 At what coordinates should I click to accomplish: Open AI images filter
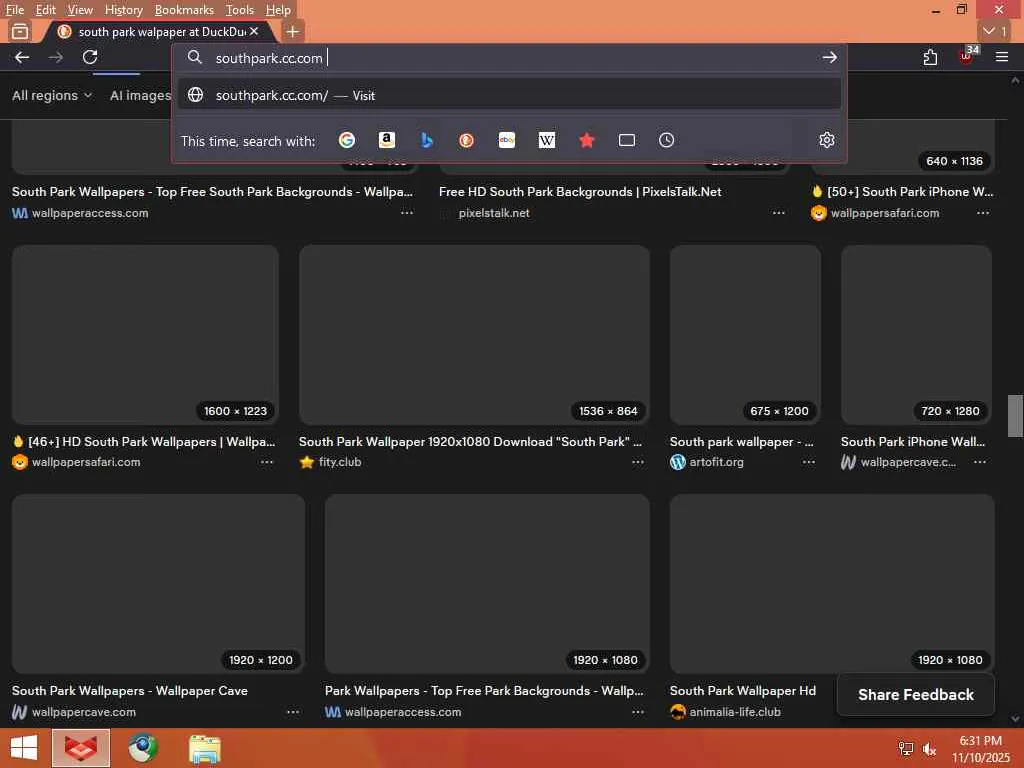pos(140,95)
